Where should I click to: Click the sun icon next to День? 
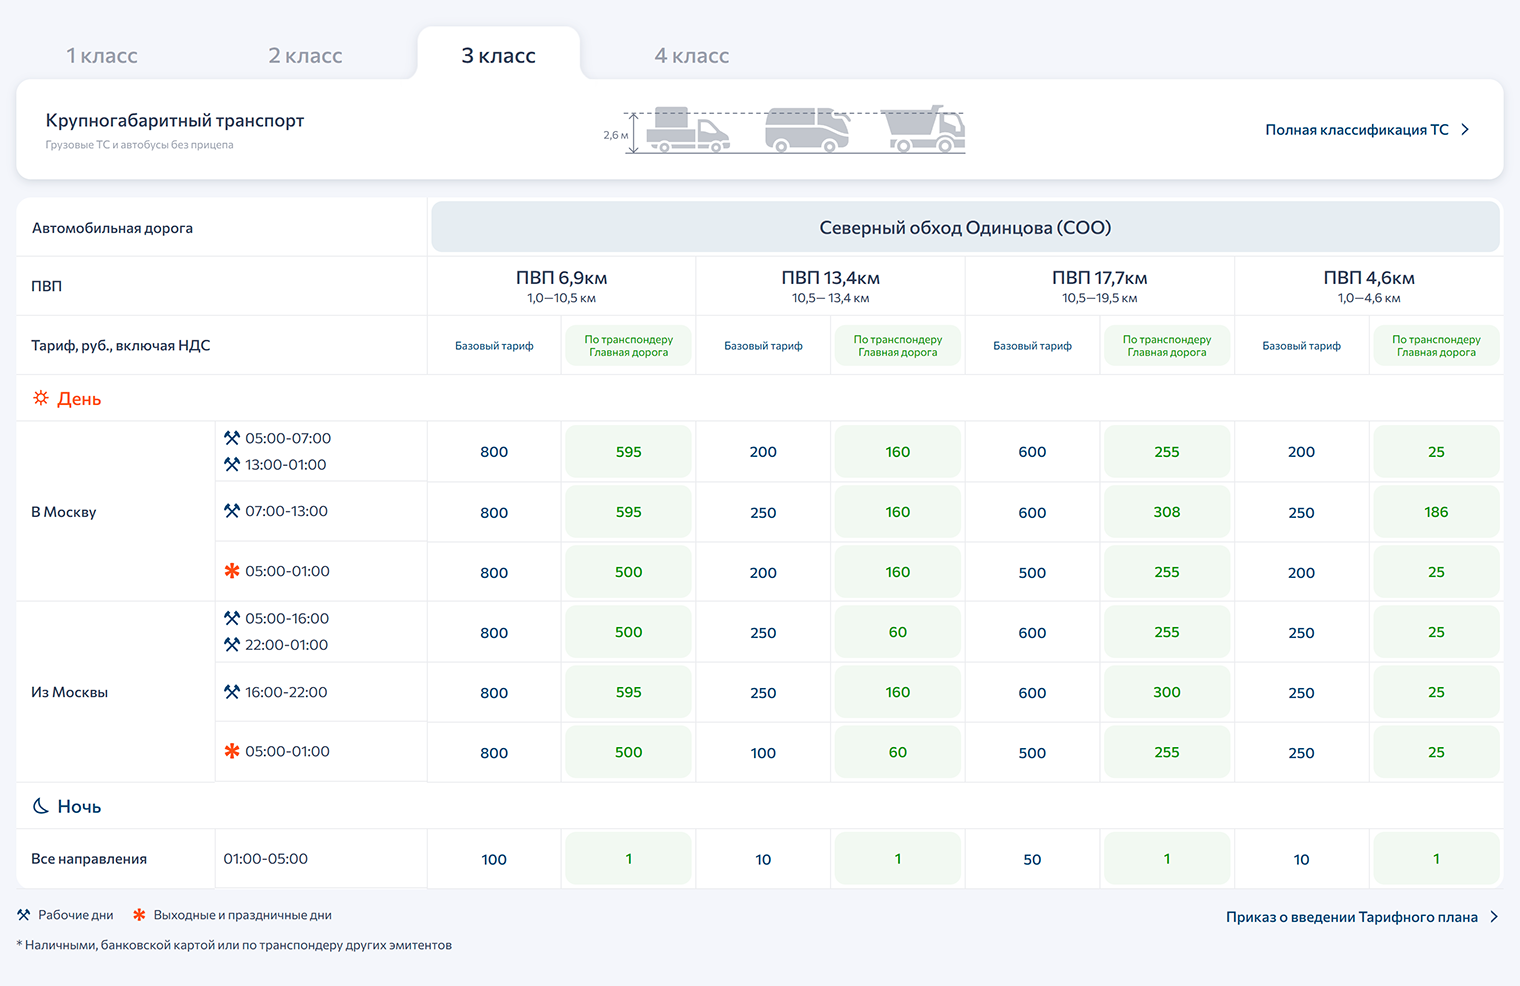click(41, 398)
